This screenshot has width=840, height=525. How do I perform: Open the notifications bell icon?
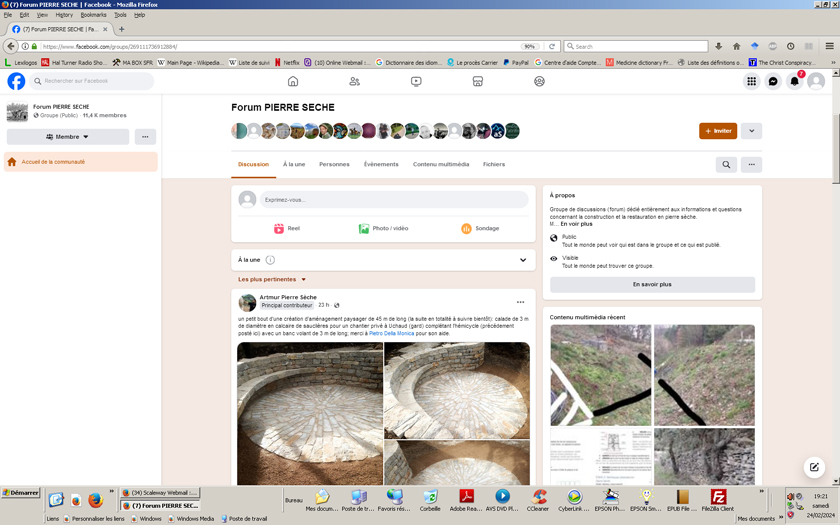[794, 81]
